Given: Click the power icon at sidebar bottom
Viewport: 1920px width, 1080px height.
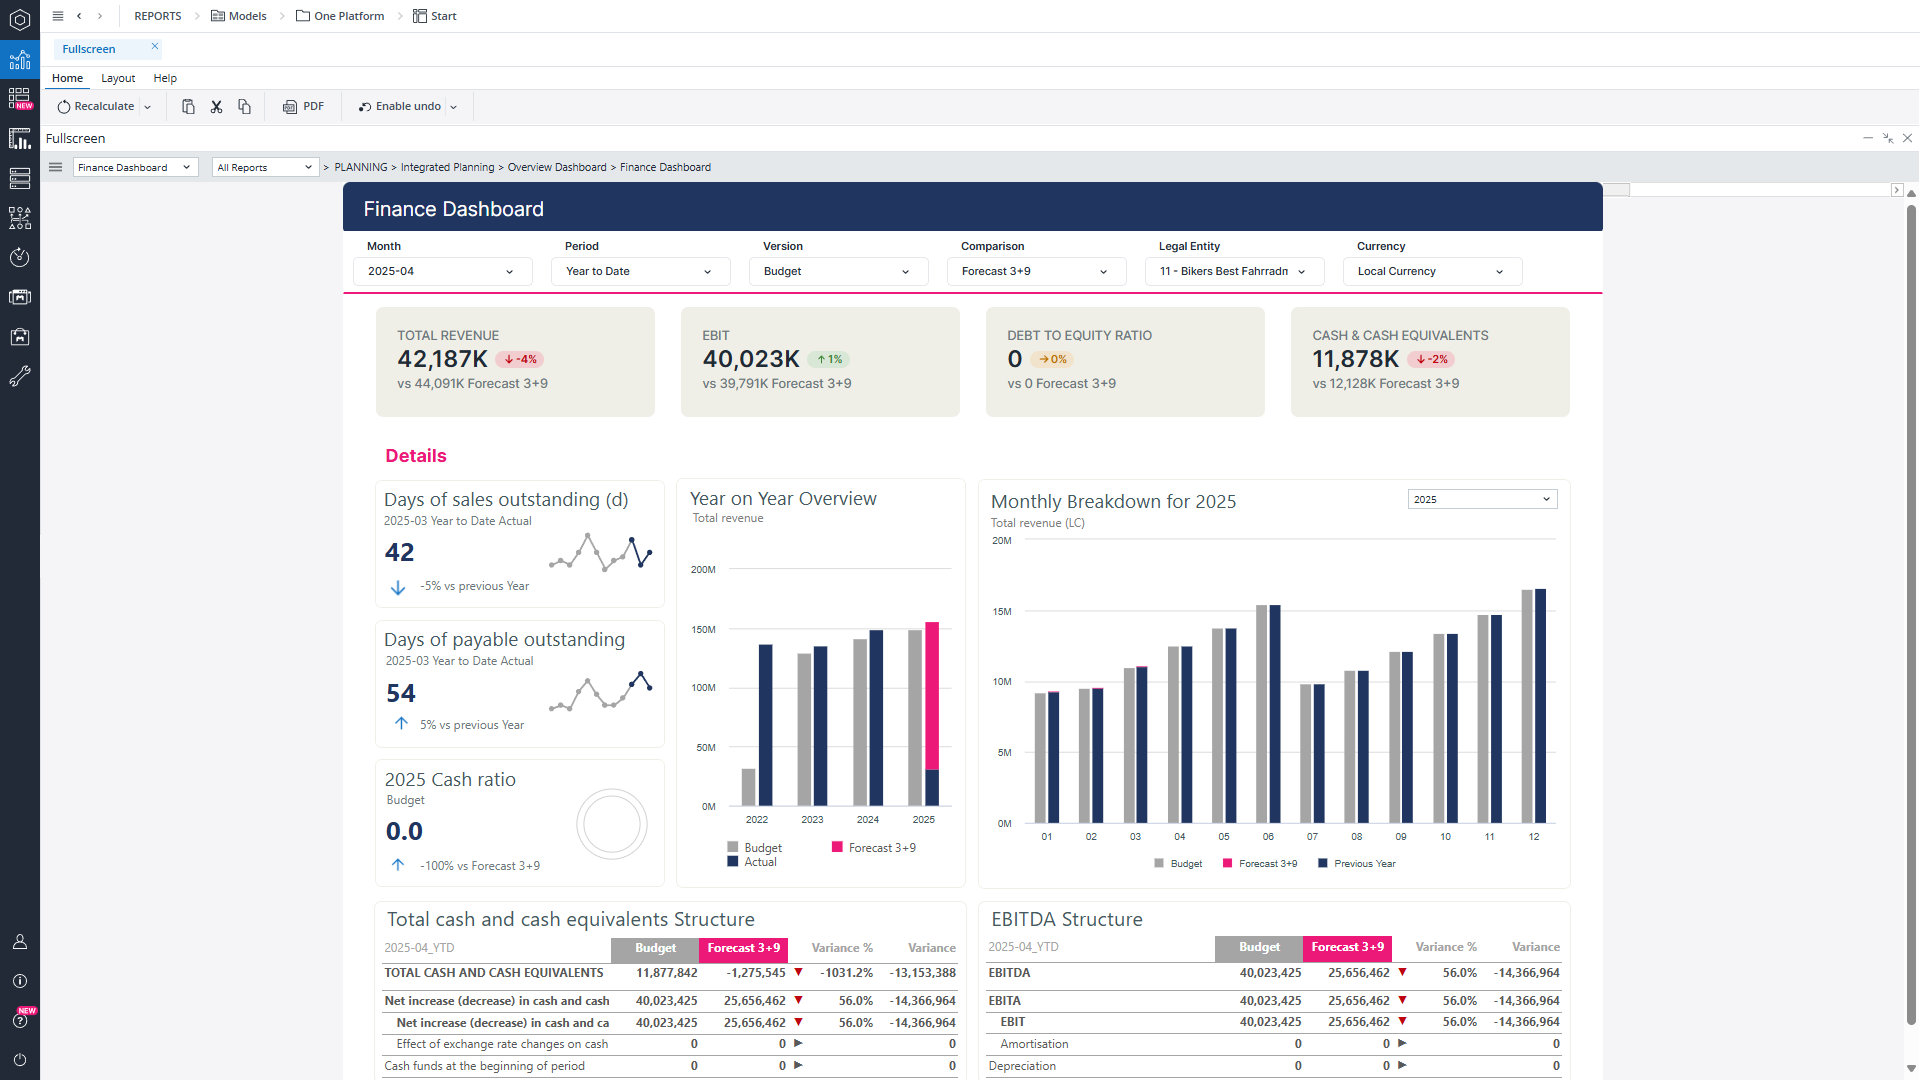Looking at the screenshot, I should (x=20, y=1060).
